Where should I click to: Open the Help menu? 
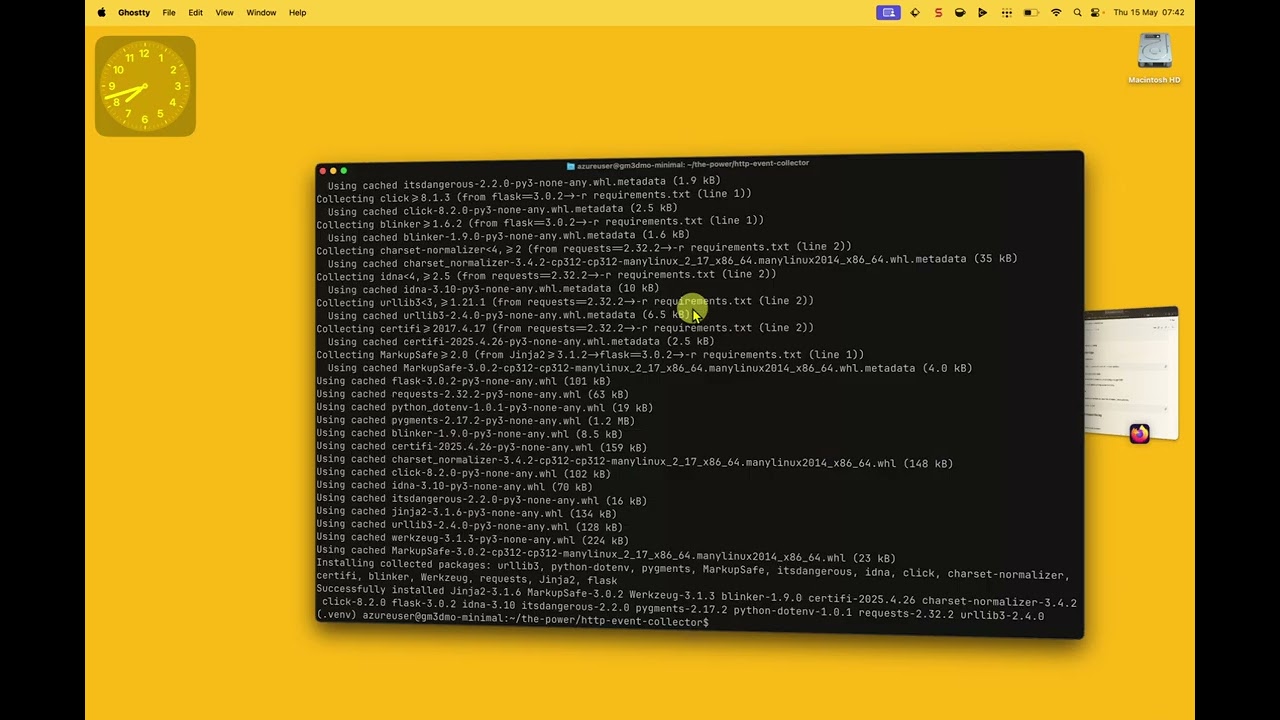tap(298, 12)
